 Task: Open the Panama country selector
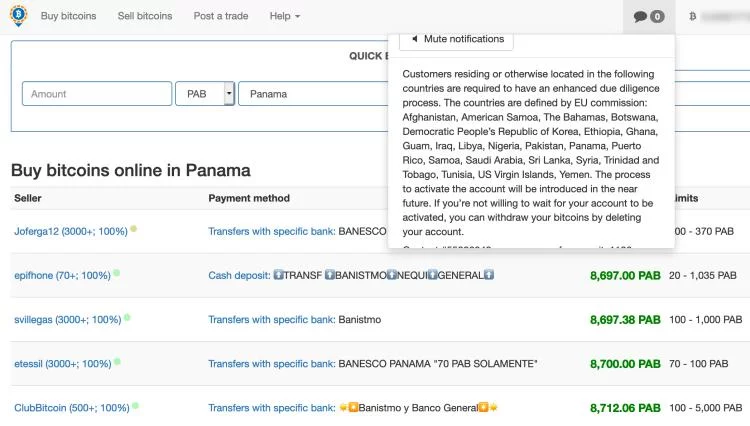pos(313,94)
